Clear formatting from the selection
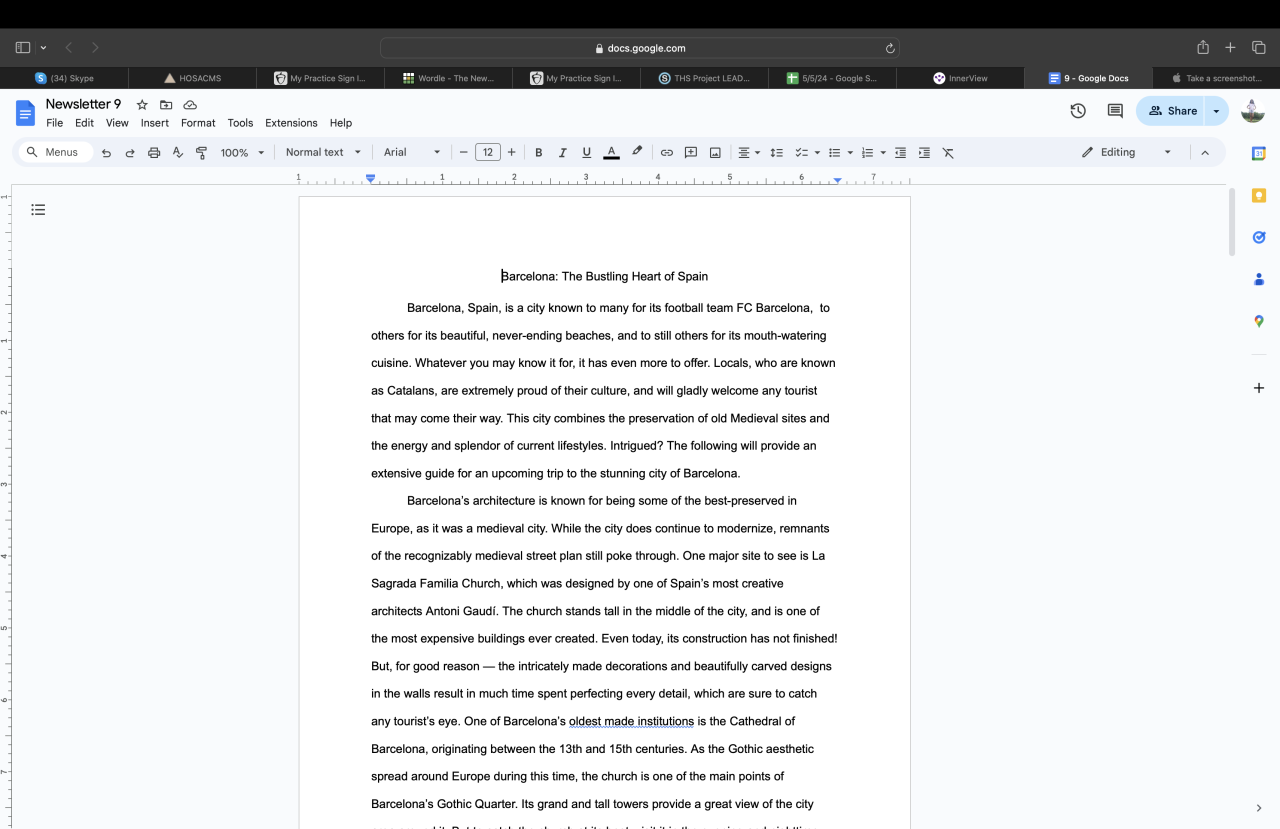The height and width of the screenshot is (829, 1280). coord(948,153)
